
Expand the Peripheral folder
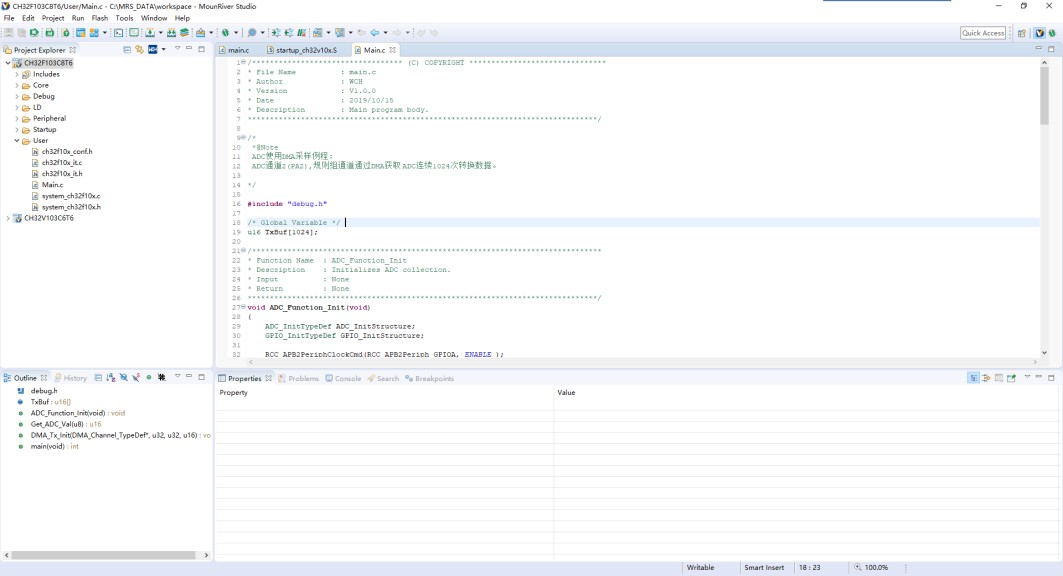click(x=17, y=119)
